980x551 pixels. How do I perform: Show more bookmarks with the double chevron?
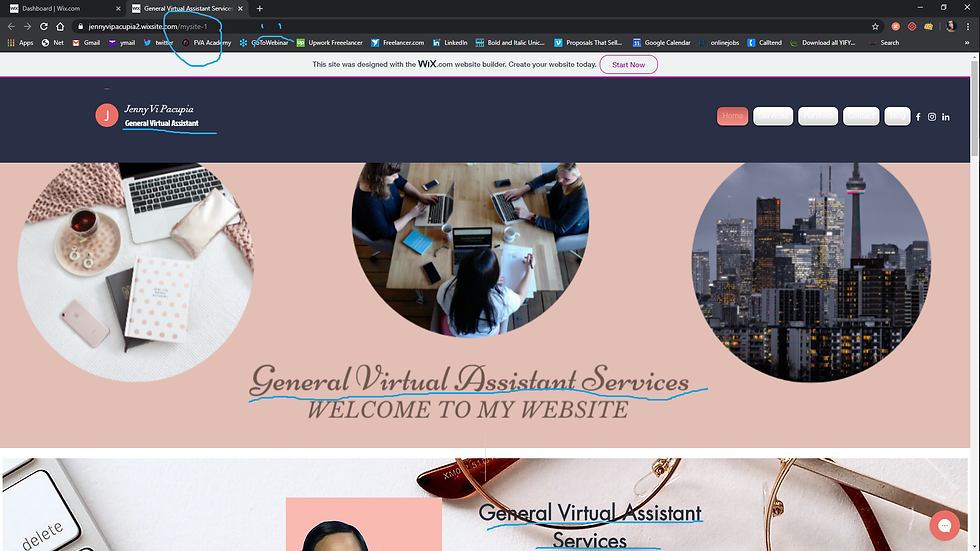coord(967,42)
